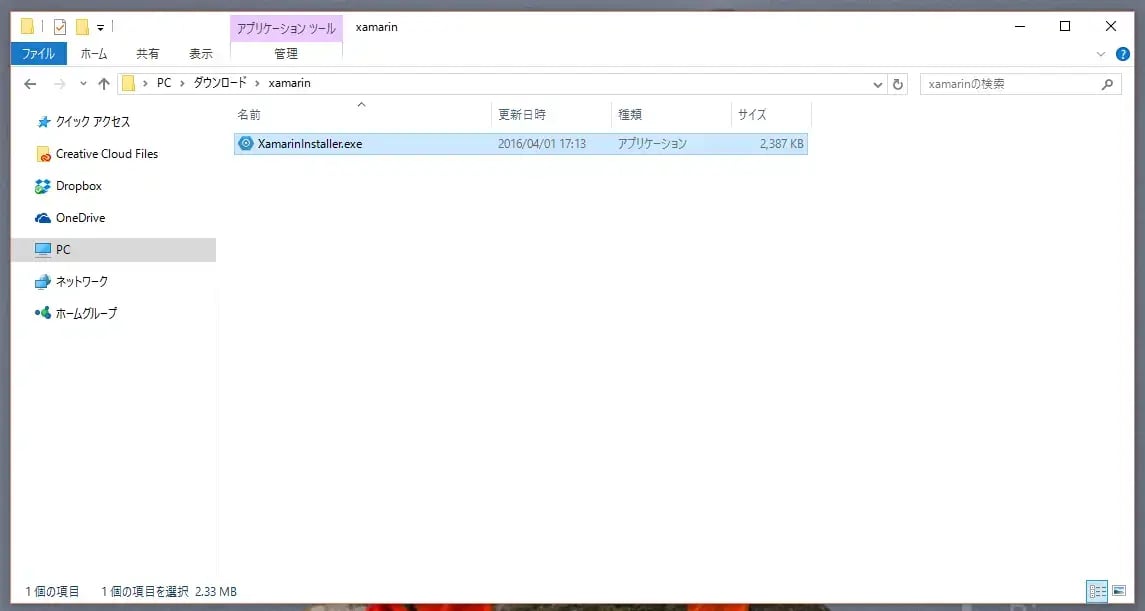Click the OneDrive cloud icon
1145x611 pixels.
[43, 218]
